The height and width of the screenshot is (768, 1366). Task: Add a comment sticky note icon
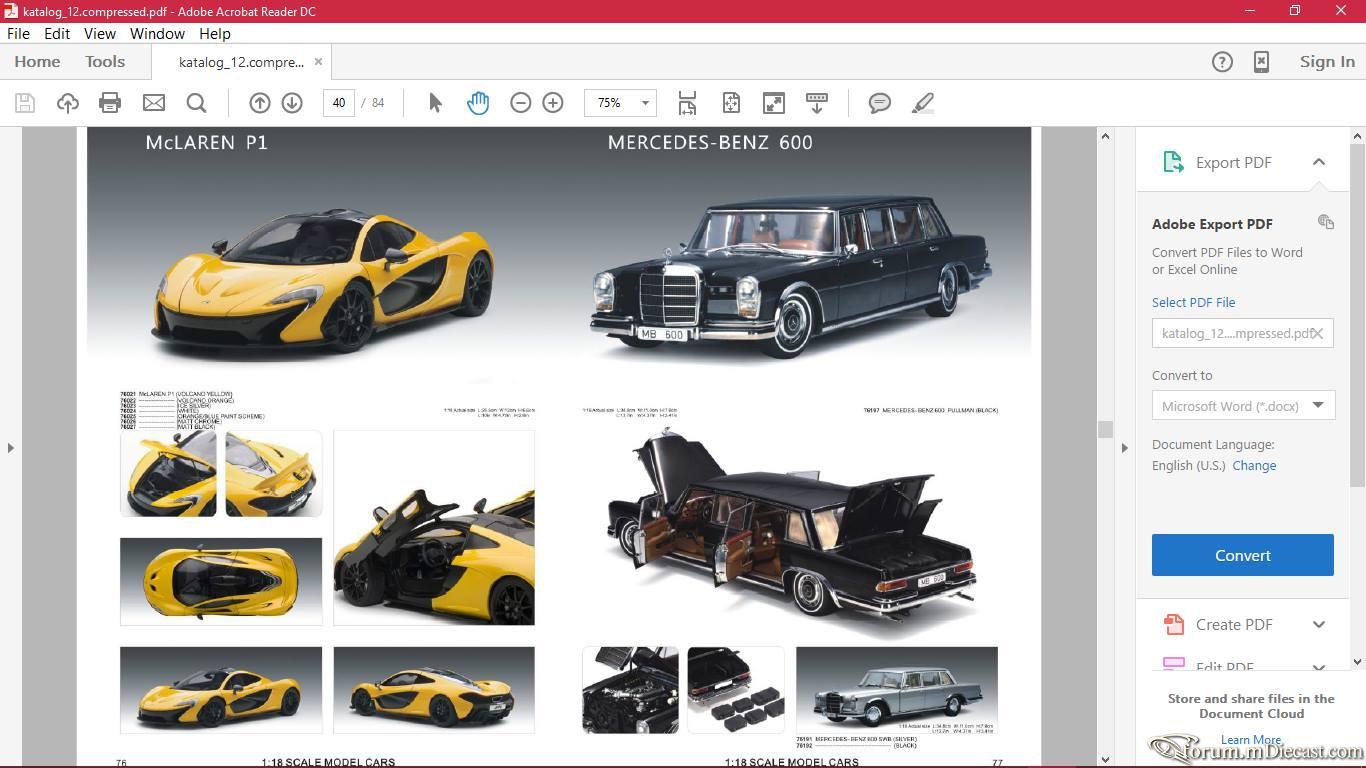click(x=880, y=103)
